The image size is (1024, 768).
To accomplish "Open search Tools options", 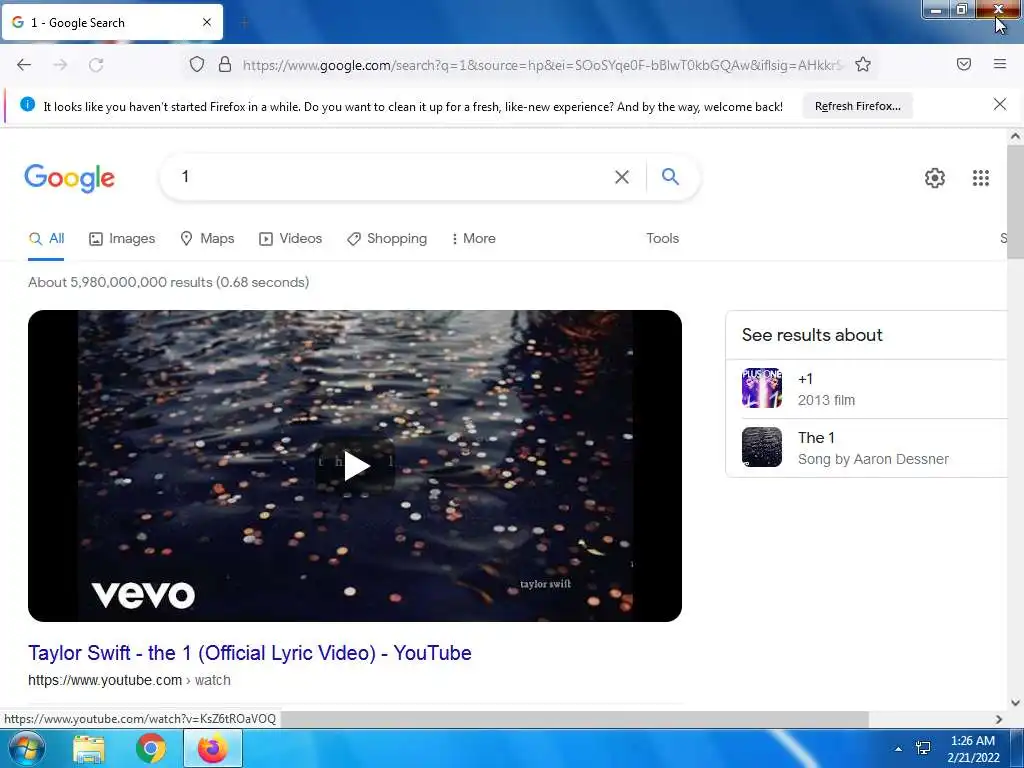I will (x=662, y=238).
